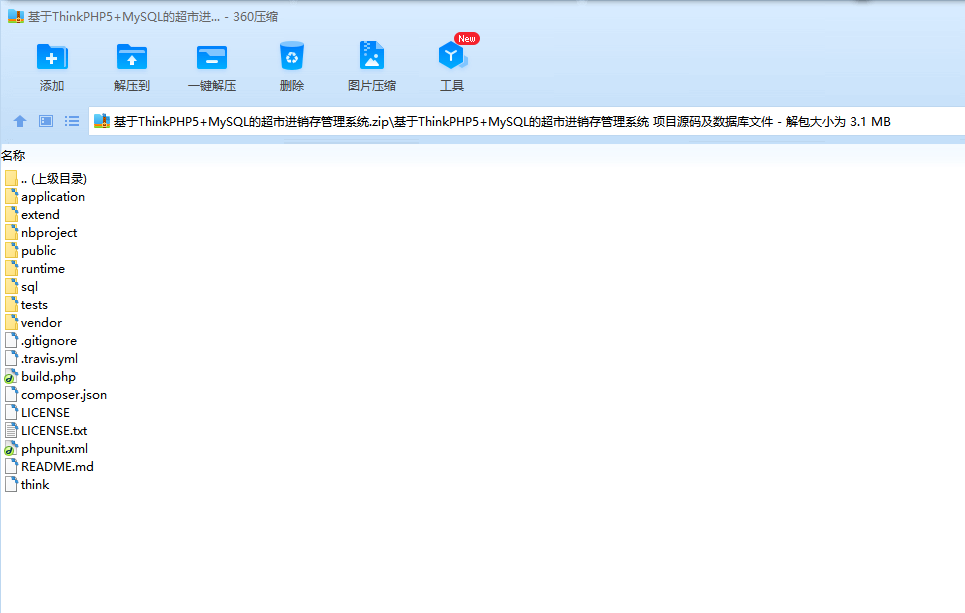
Task: Select the think file
Action: point(26,485)
